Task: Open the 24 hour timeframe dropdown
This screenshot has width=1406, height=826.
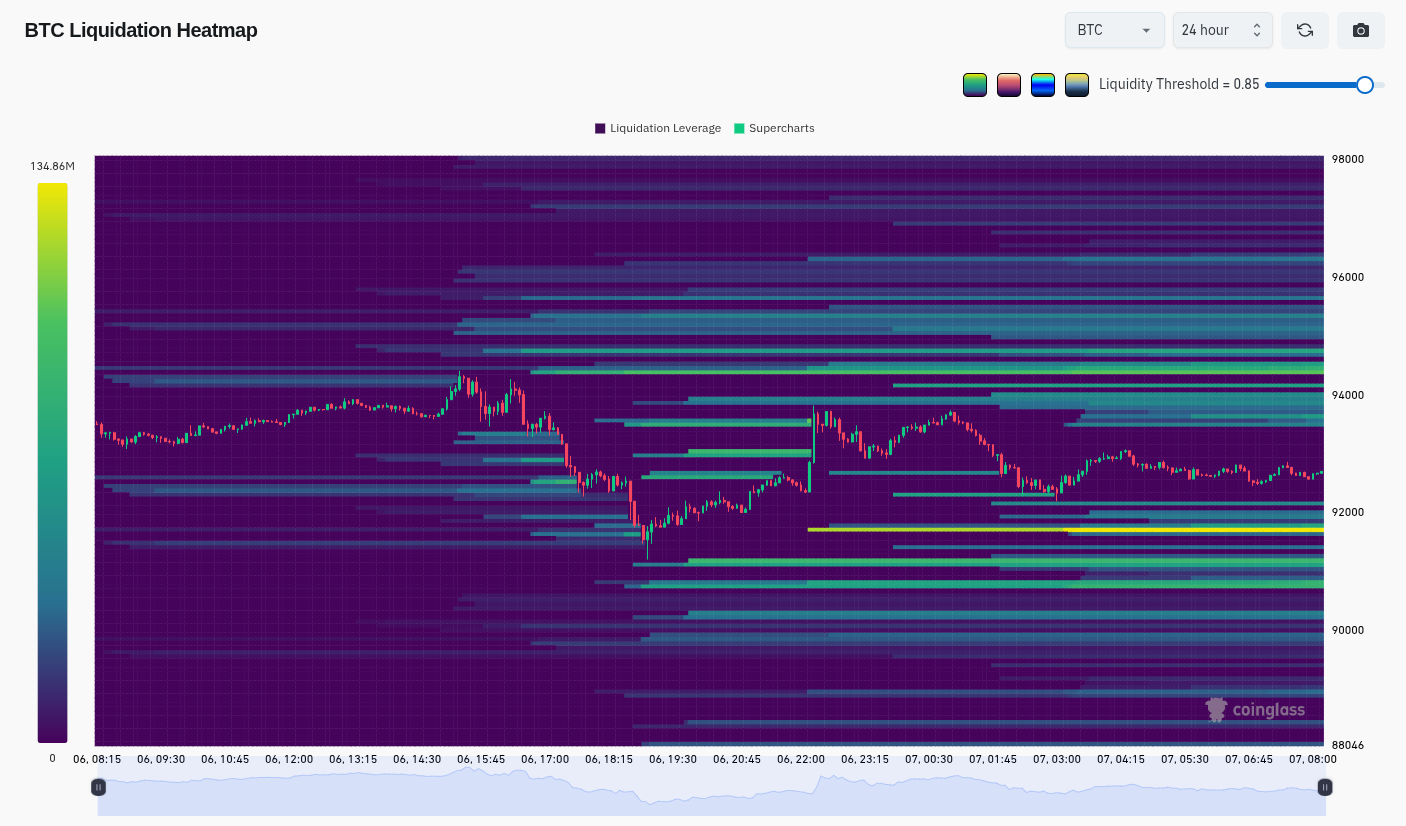Action: pos(1223,30)
